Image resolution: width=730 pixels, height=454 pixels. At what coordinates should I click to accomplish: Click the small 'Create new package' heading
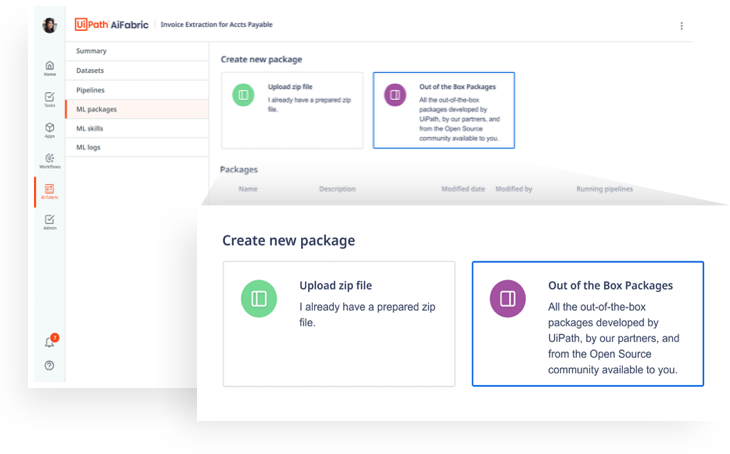click(261, 60)
